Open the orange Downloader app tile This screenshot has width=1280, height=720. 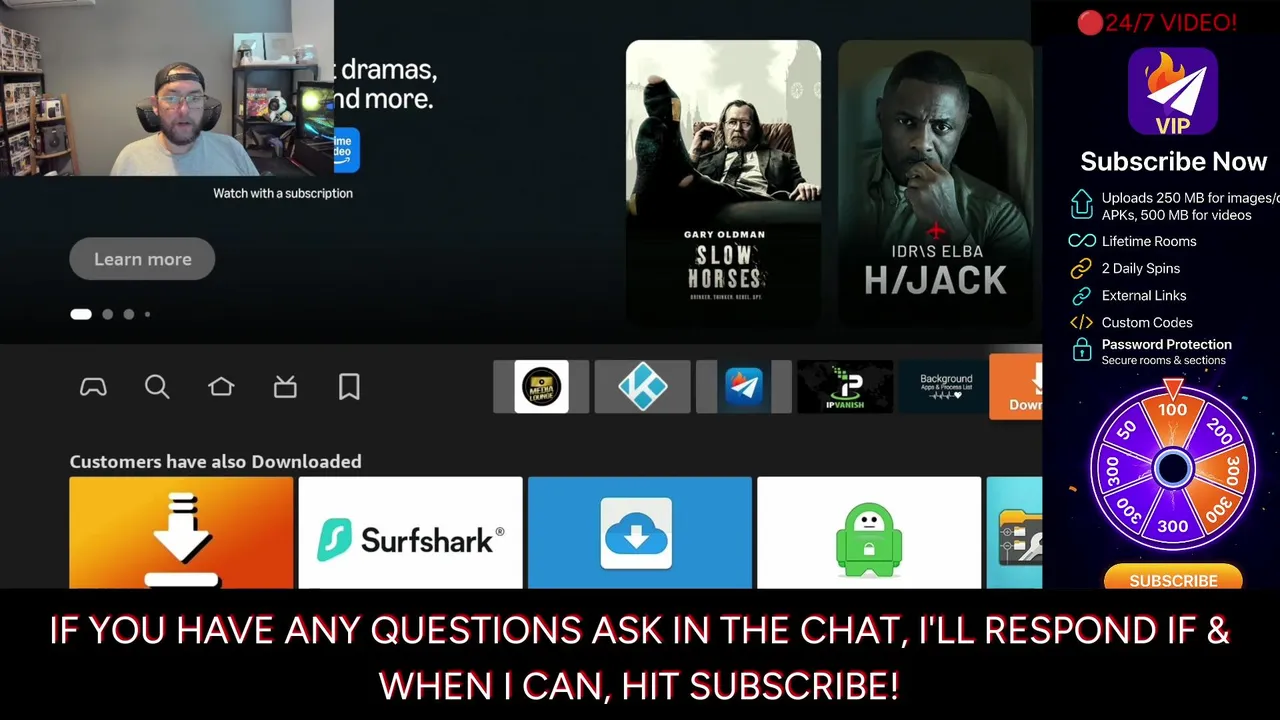pos(1016,387)
